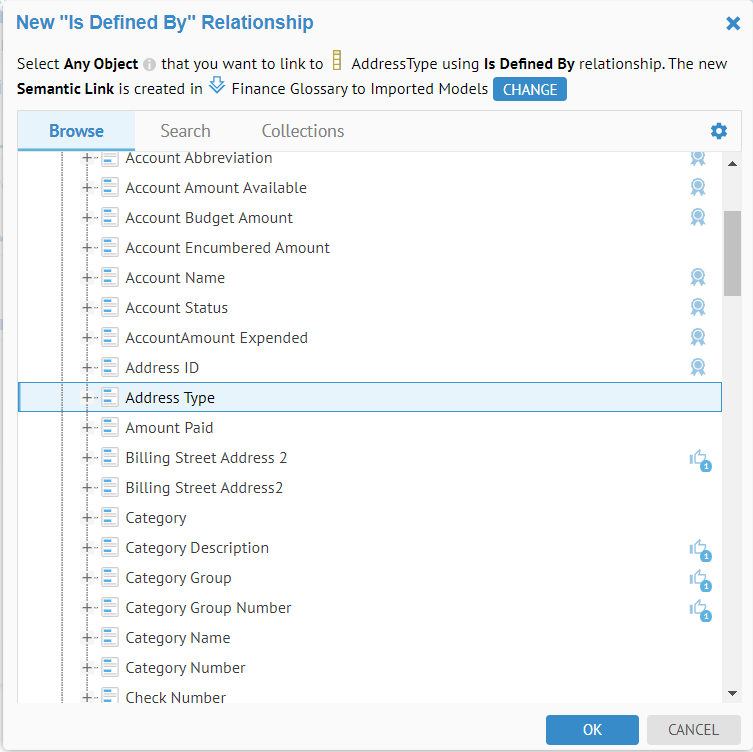
Task: Expand the Check Number node
Action: (x=88, y=698)
